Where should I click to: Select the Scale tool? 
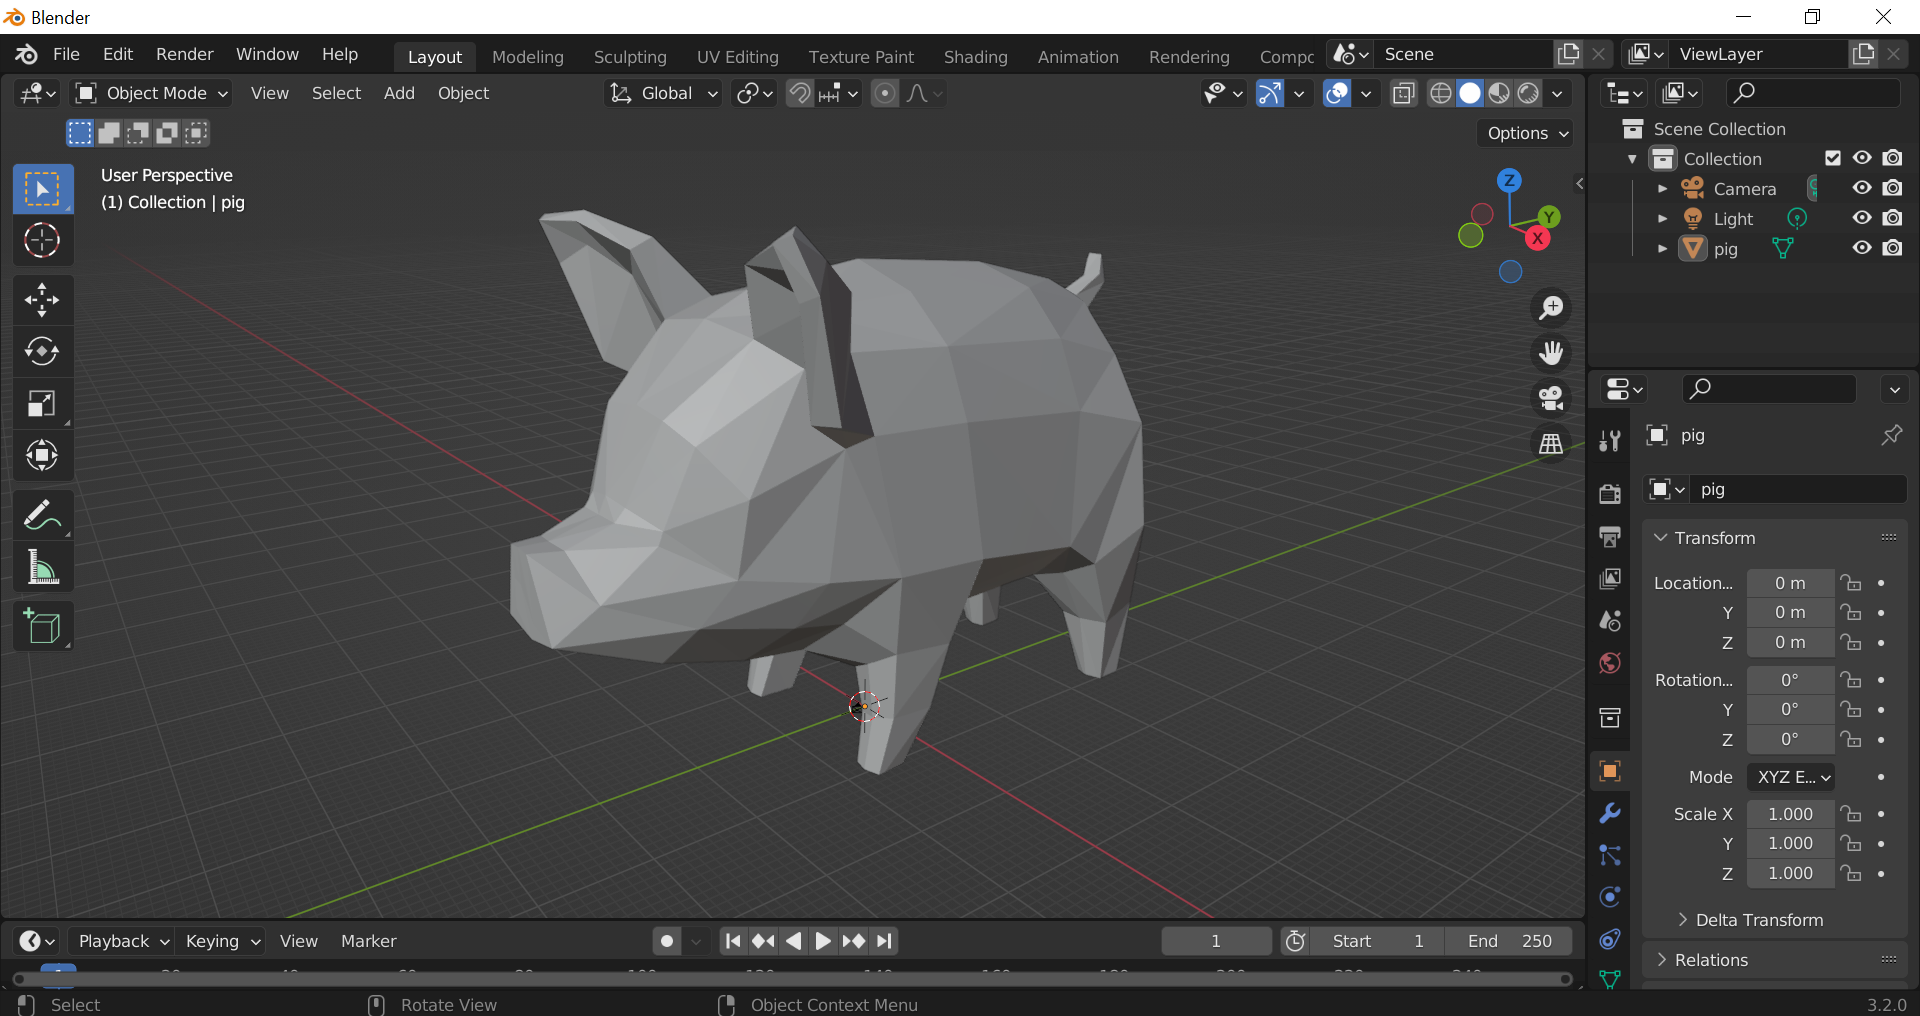point(43,403)
